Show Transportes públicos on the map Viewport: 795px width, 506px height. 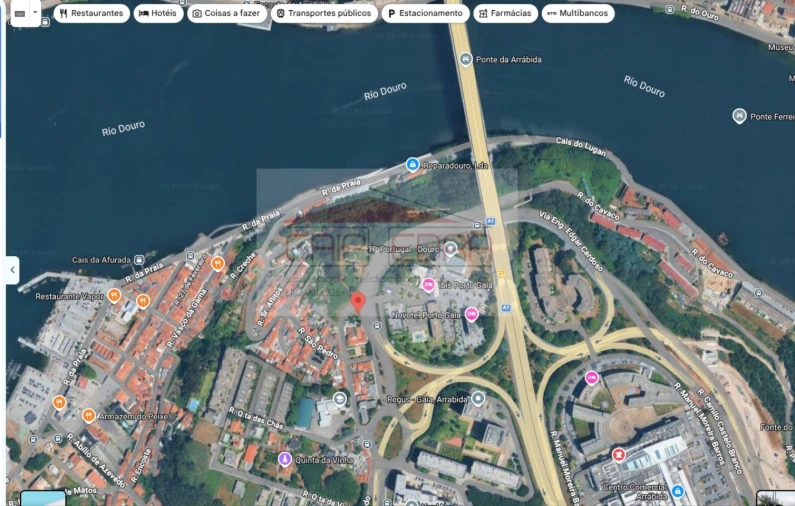click(324, 13)
